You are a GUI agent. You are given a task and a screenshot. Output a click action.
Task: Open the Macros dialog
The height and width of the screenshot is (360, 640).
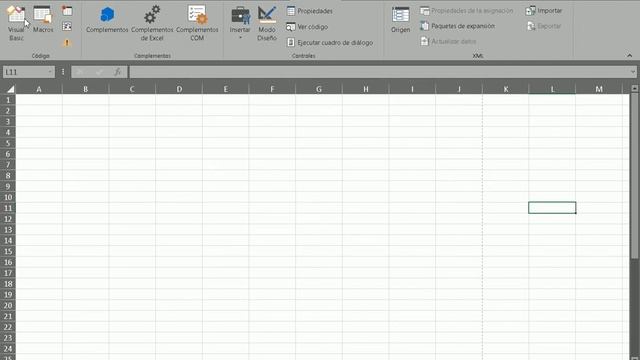(43, 20)
